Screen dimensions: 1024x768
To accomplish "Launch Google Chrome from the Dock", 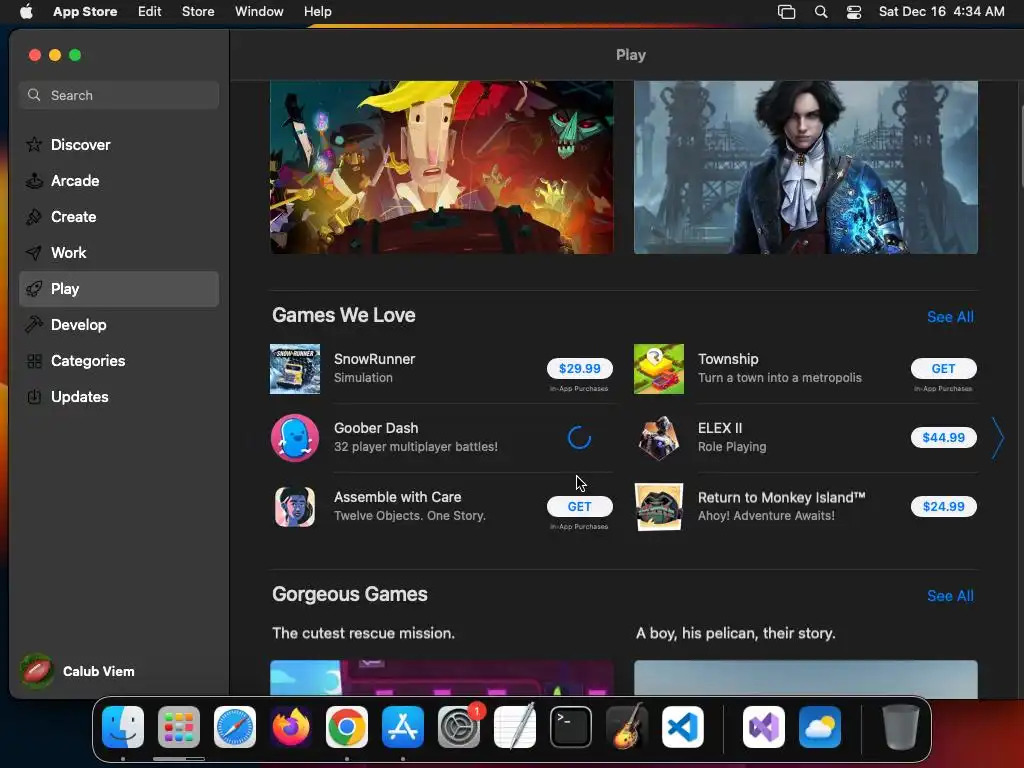I will coord(347,727).
